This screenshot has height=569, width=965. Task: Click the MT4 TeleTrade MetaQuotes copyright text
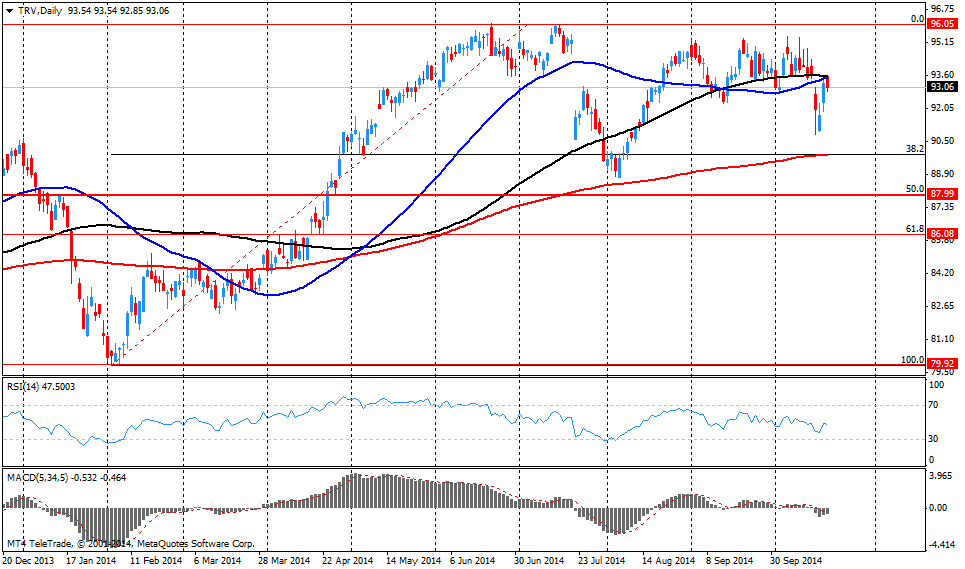[130, 544]
